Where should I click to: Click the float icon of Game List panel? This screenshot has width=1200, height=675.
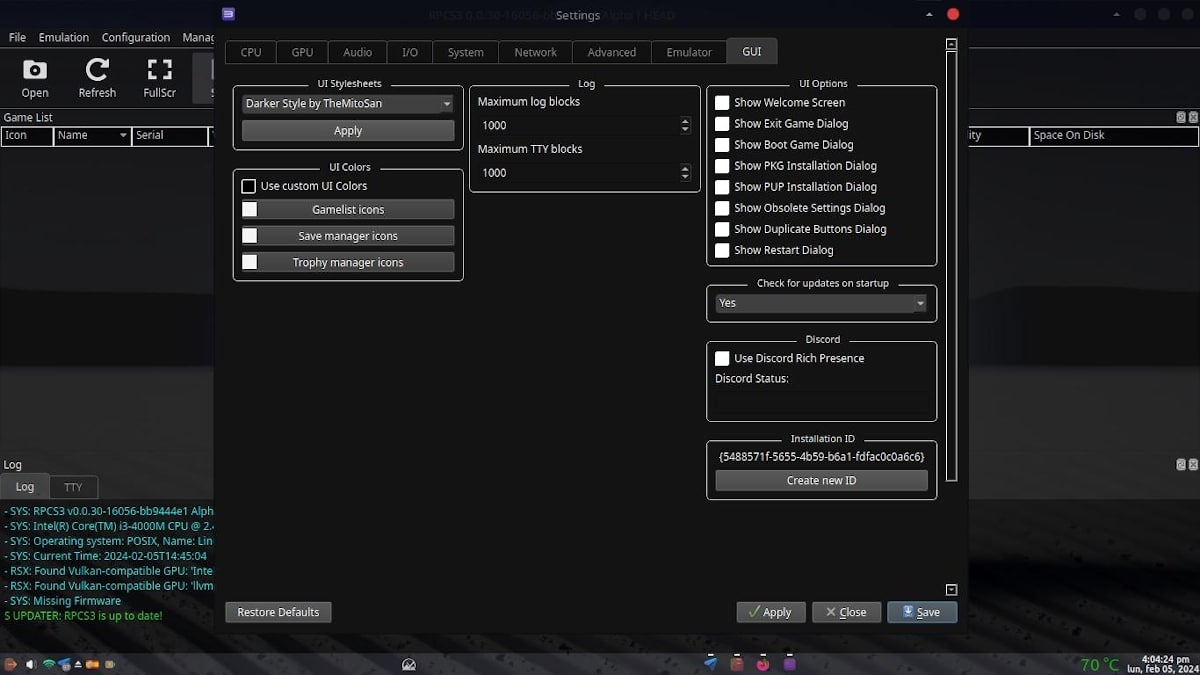(1180, 117)
